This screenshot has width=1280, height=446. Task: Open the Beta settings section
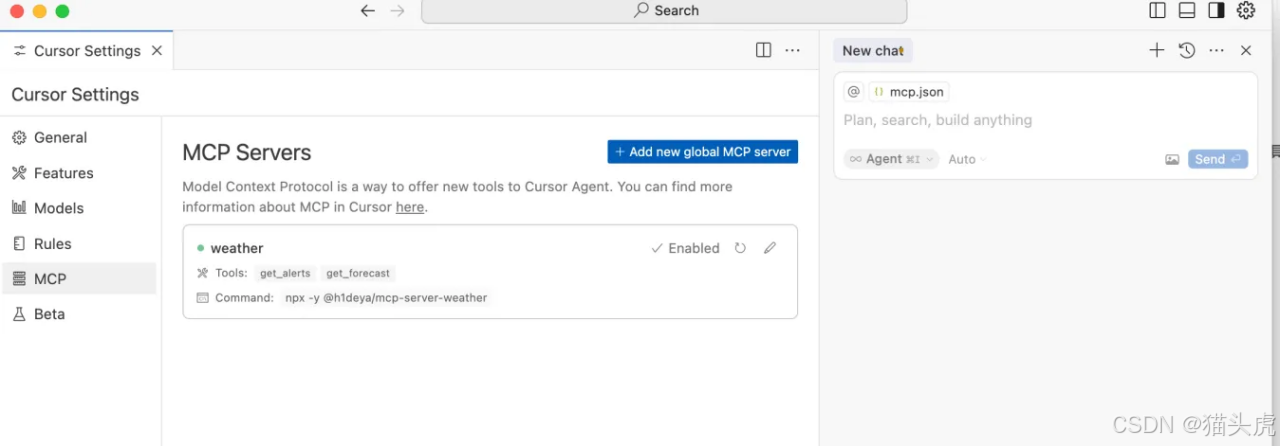(x=79, y=314)
